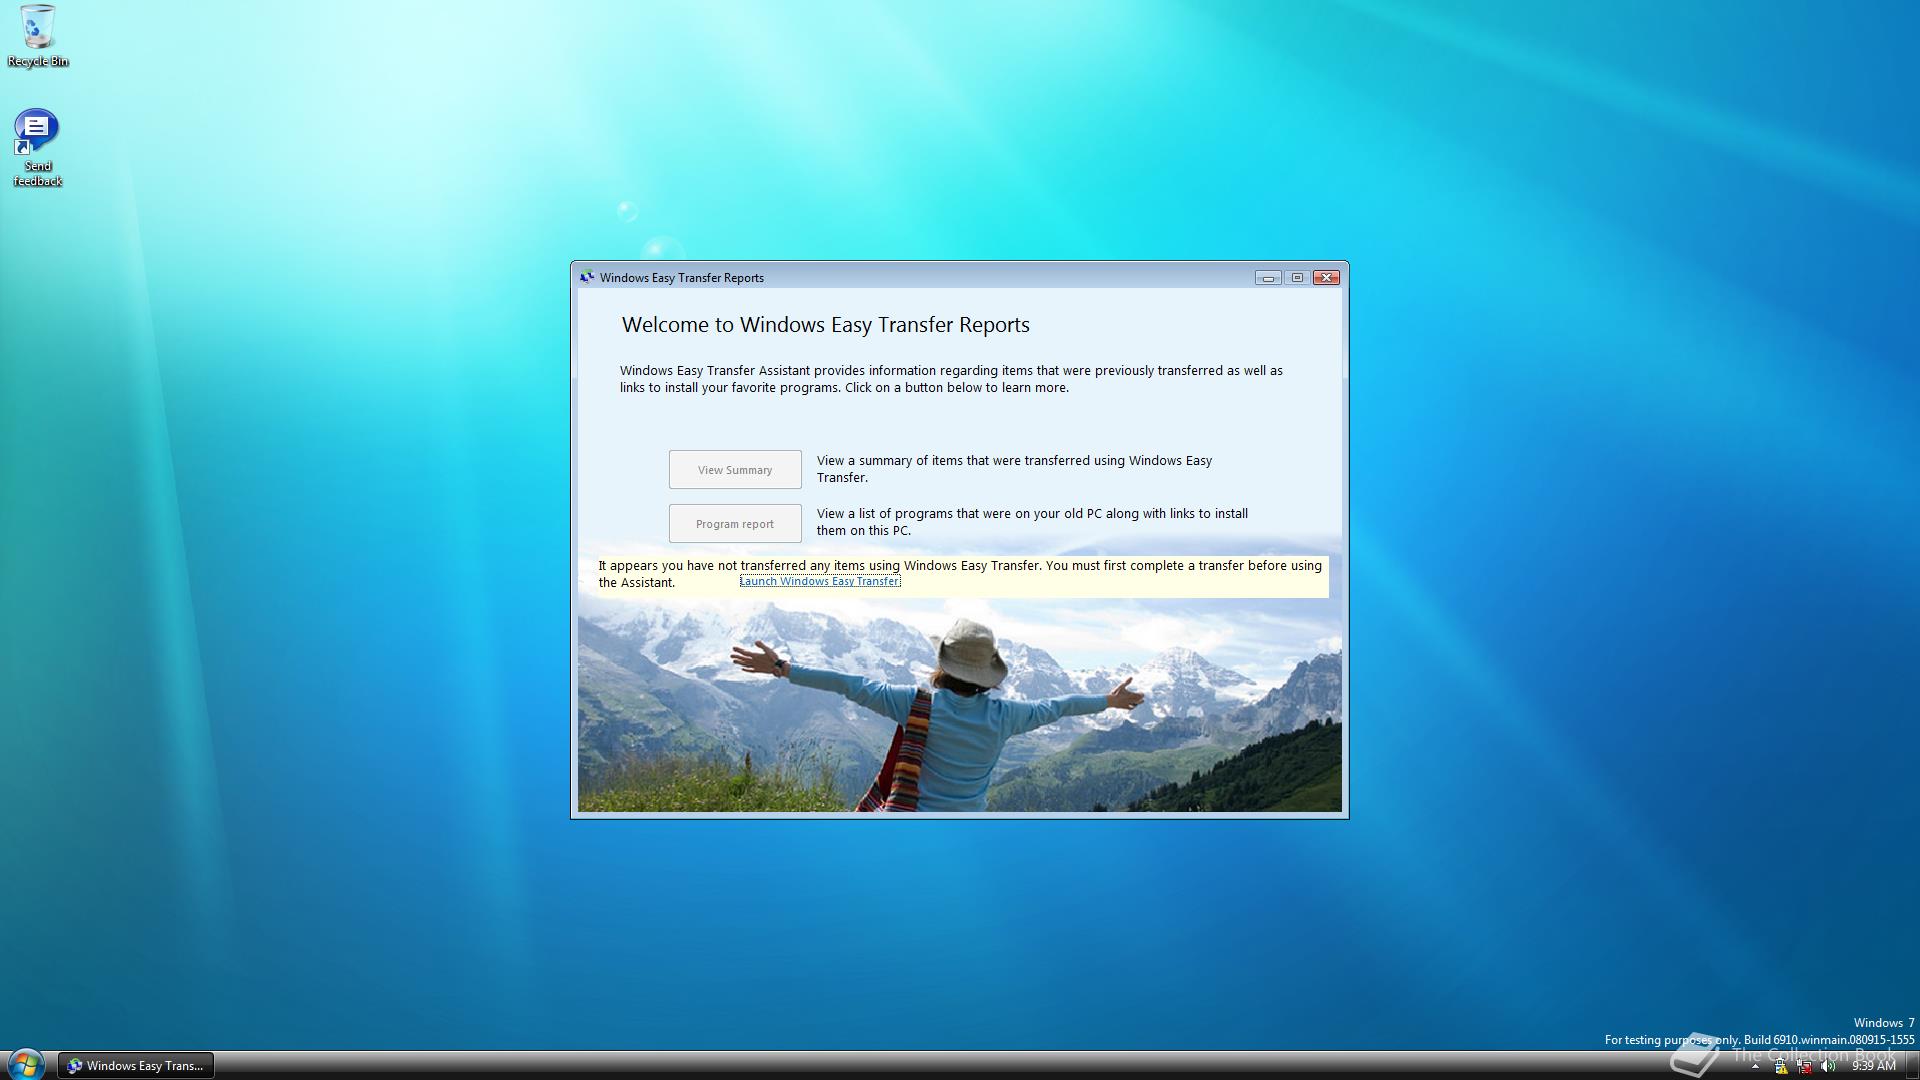Click the Program report button
Screen dimensions: 1920x1080
[x=735, y=524]
